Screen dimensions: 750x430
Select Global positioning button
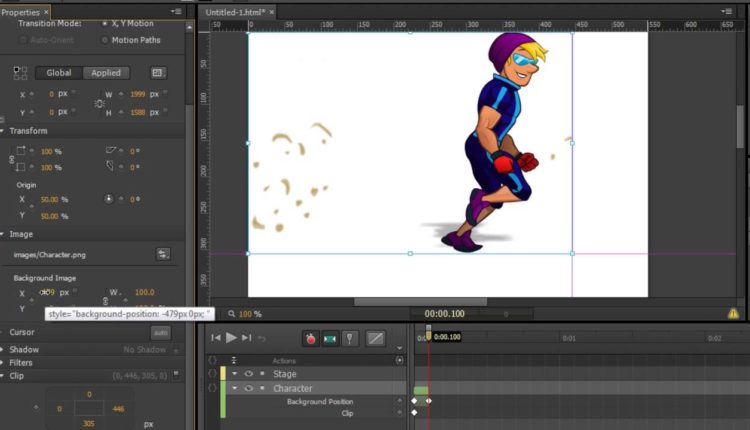tap(59, 73)
